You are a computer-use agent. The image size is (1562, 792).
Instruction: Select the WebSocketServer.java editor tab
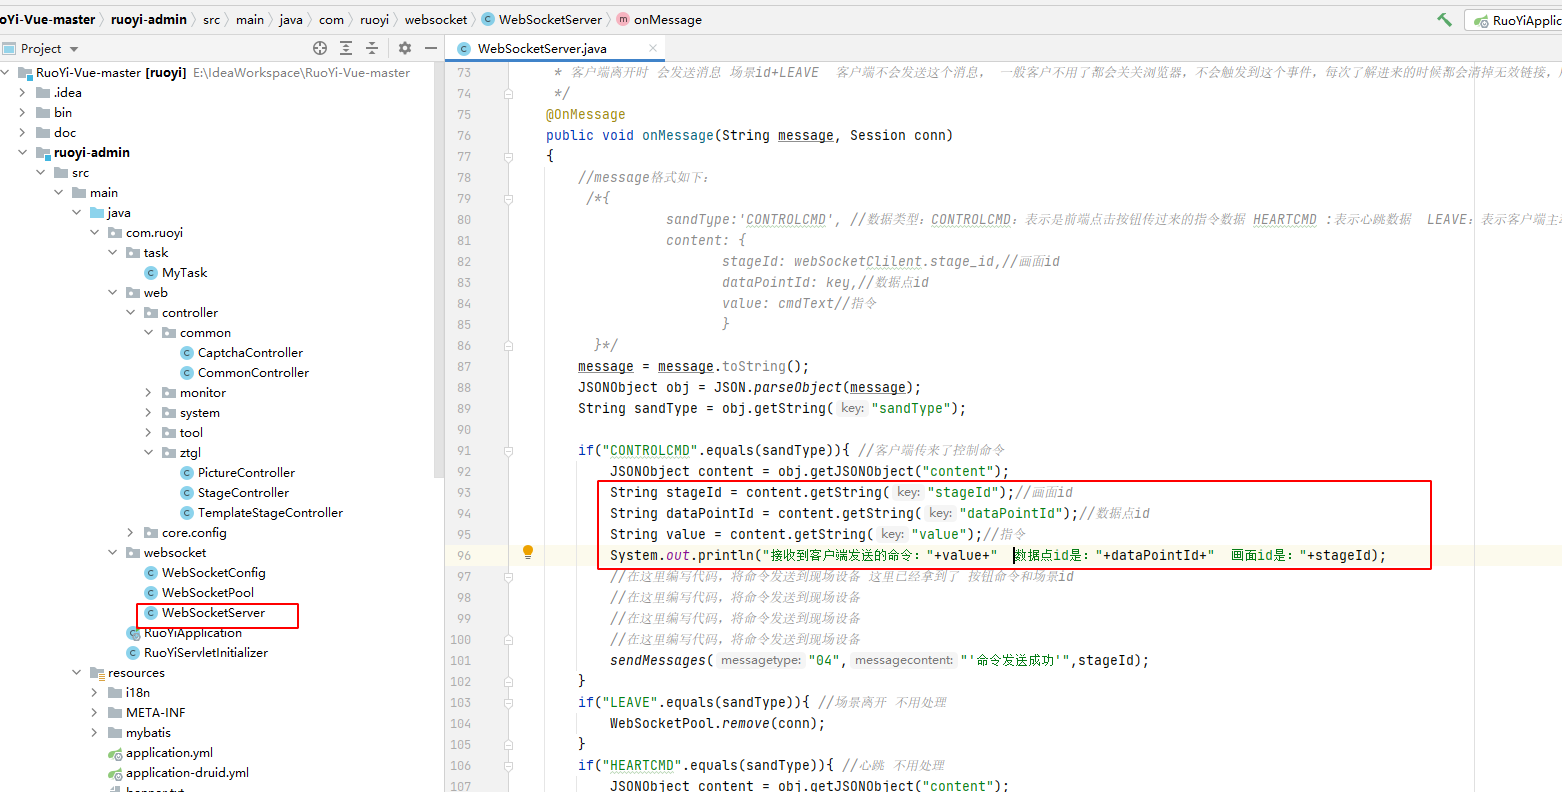coord(541,48)
